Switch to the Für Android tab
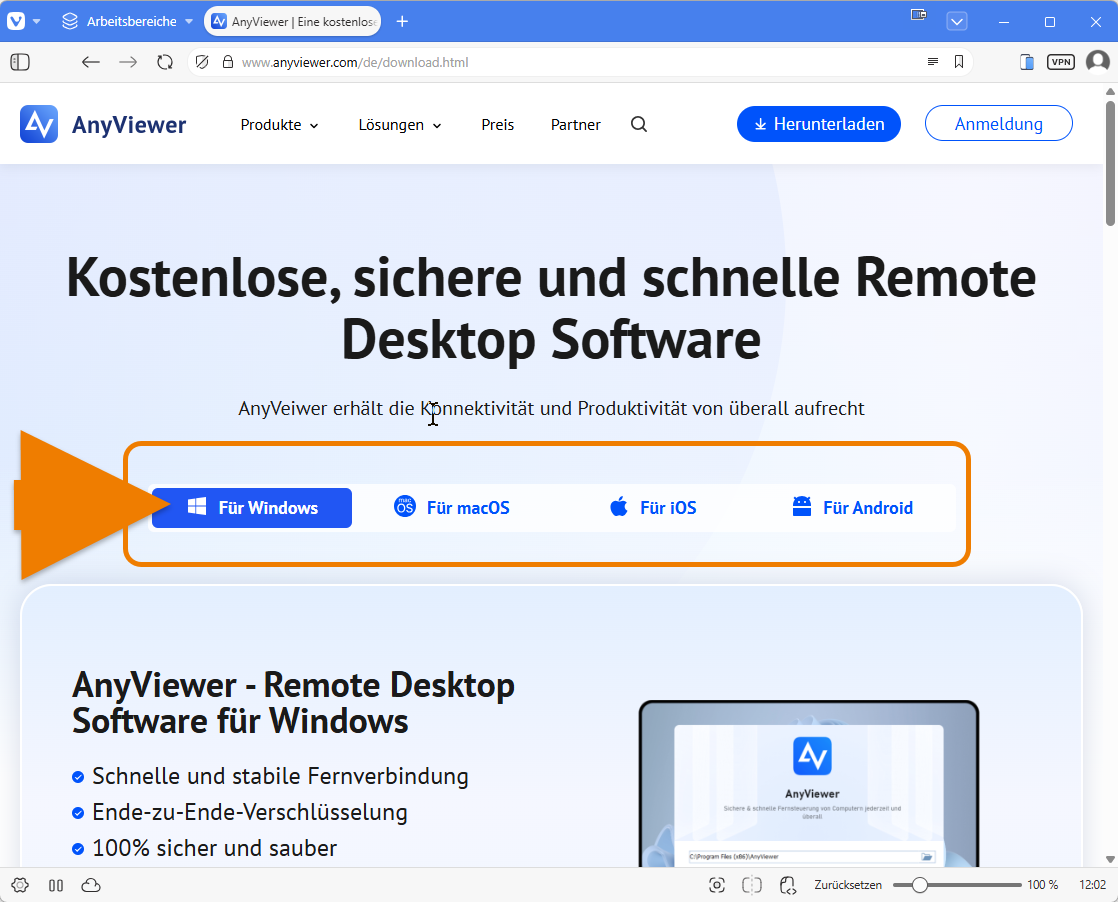The width and height of the screenshot is (1118, 902). (852, 508)
